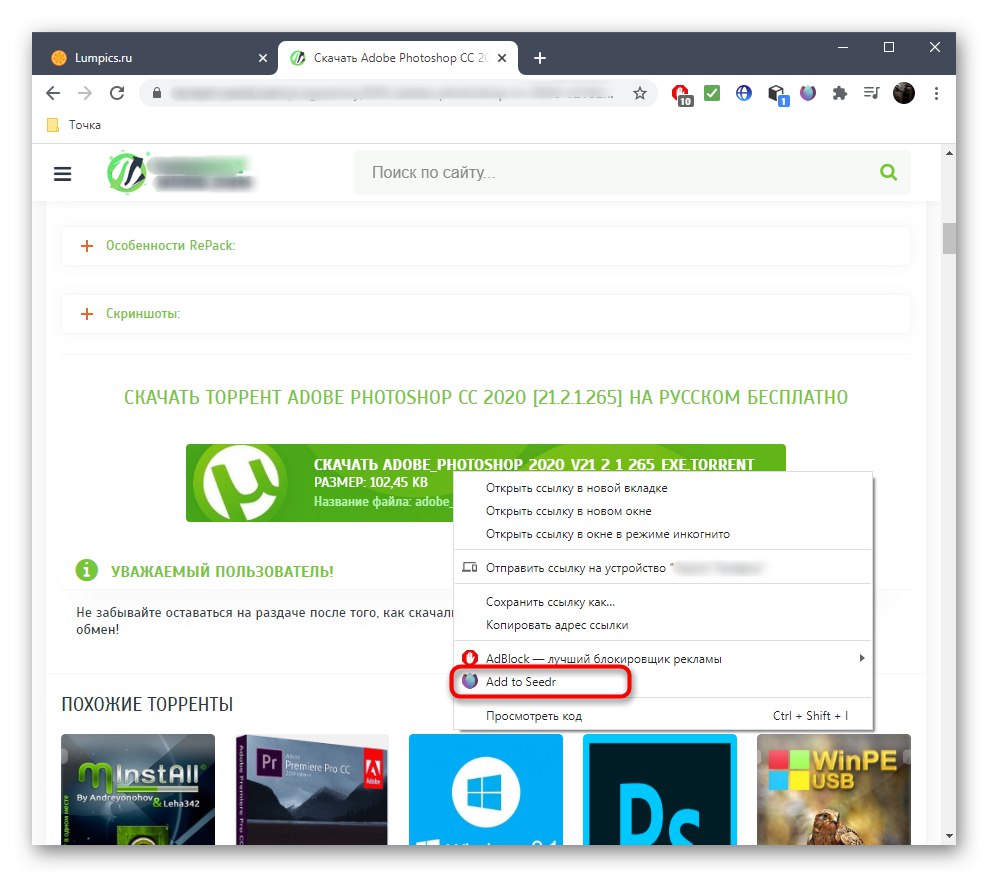Choose Открыть ссылку в новом окне
Image resolution: width=988 pixels, height=877 pixels.
click(x=663, y=511)
